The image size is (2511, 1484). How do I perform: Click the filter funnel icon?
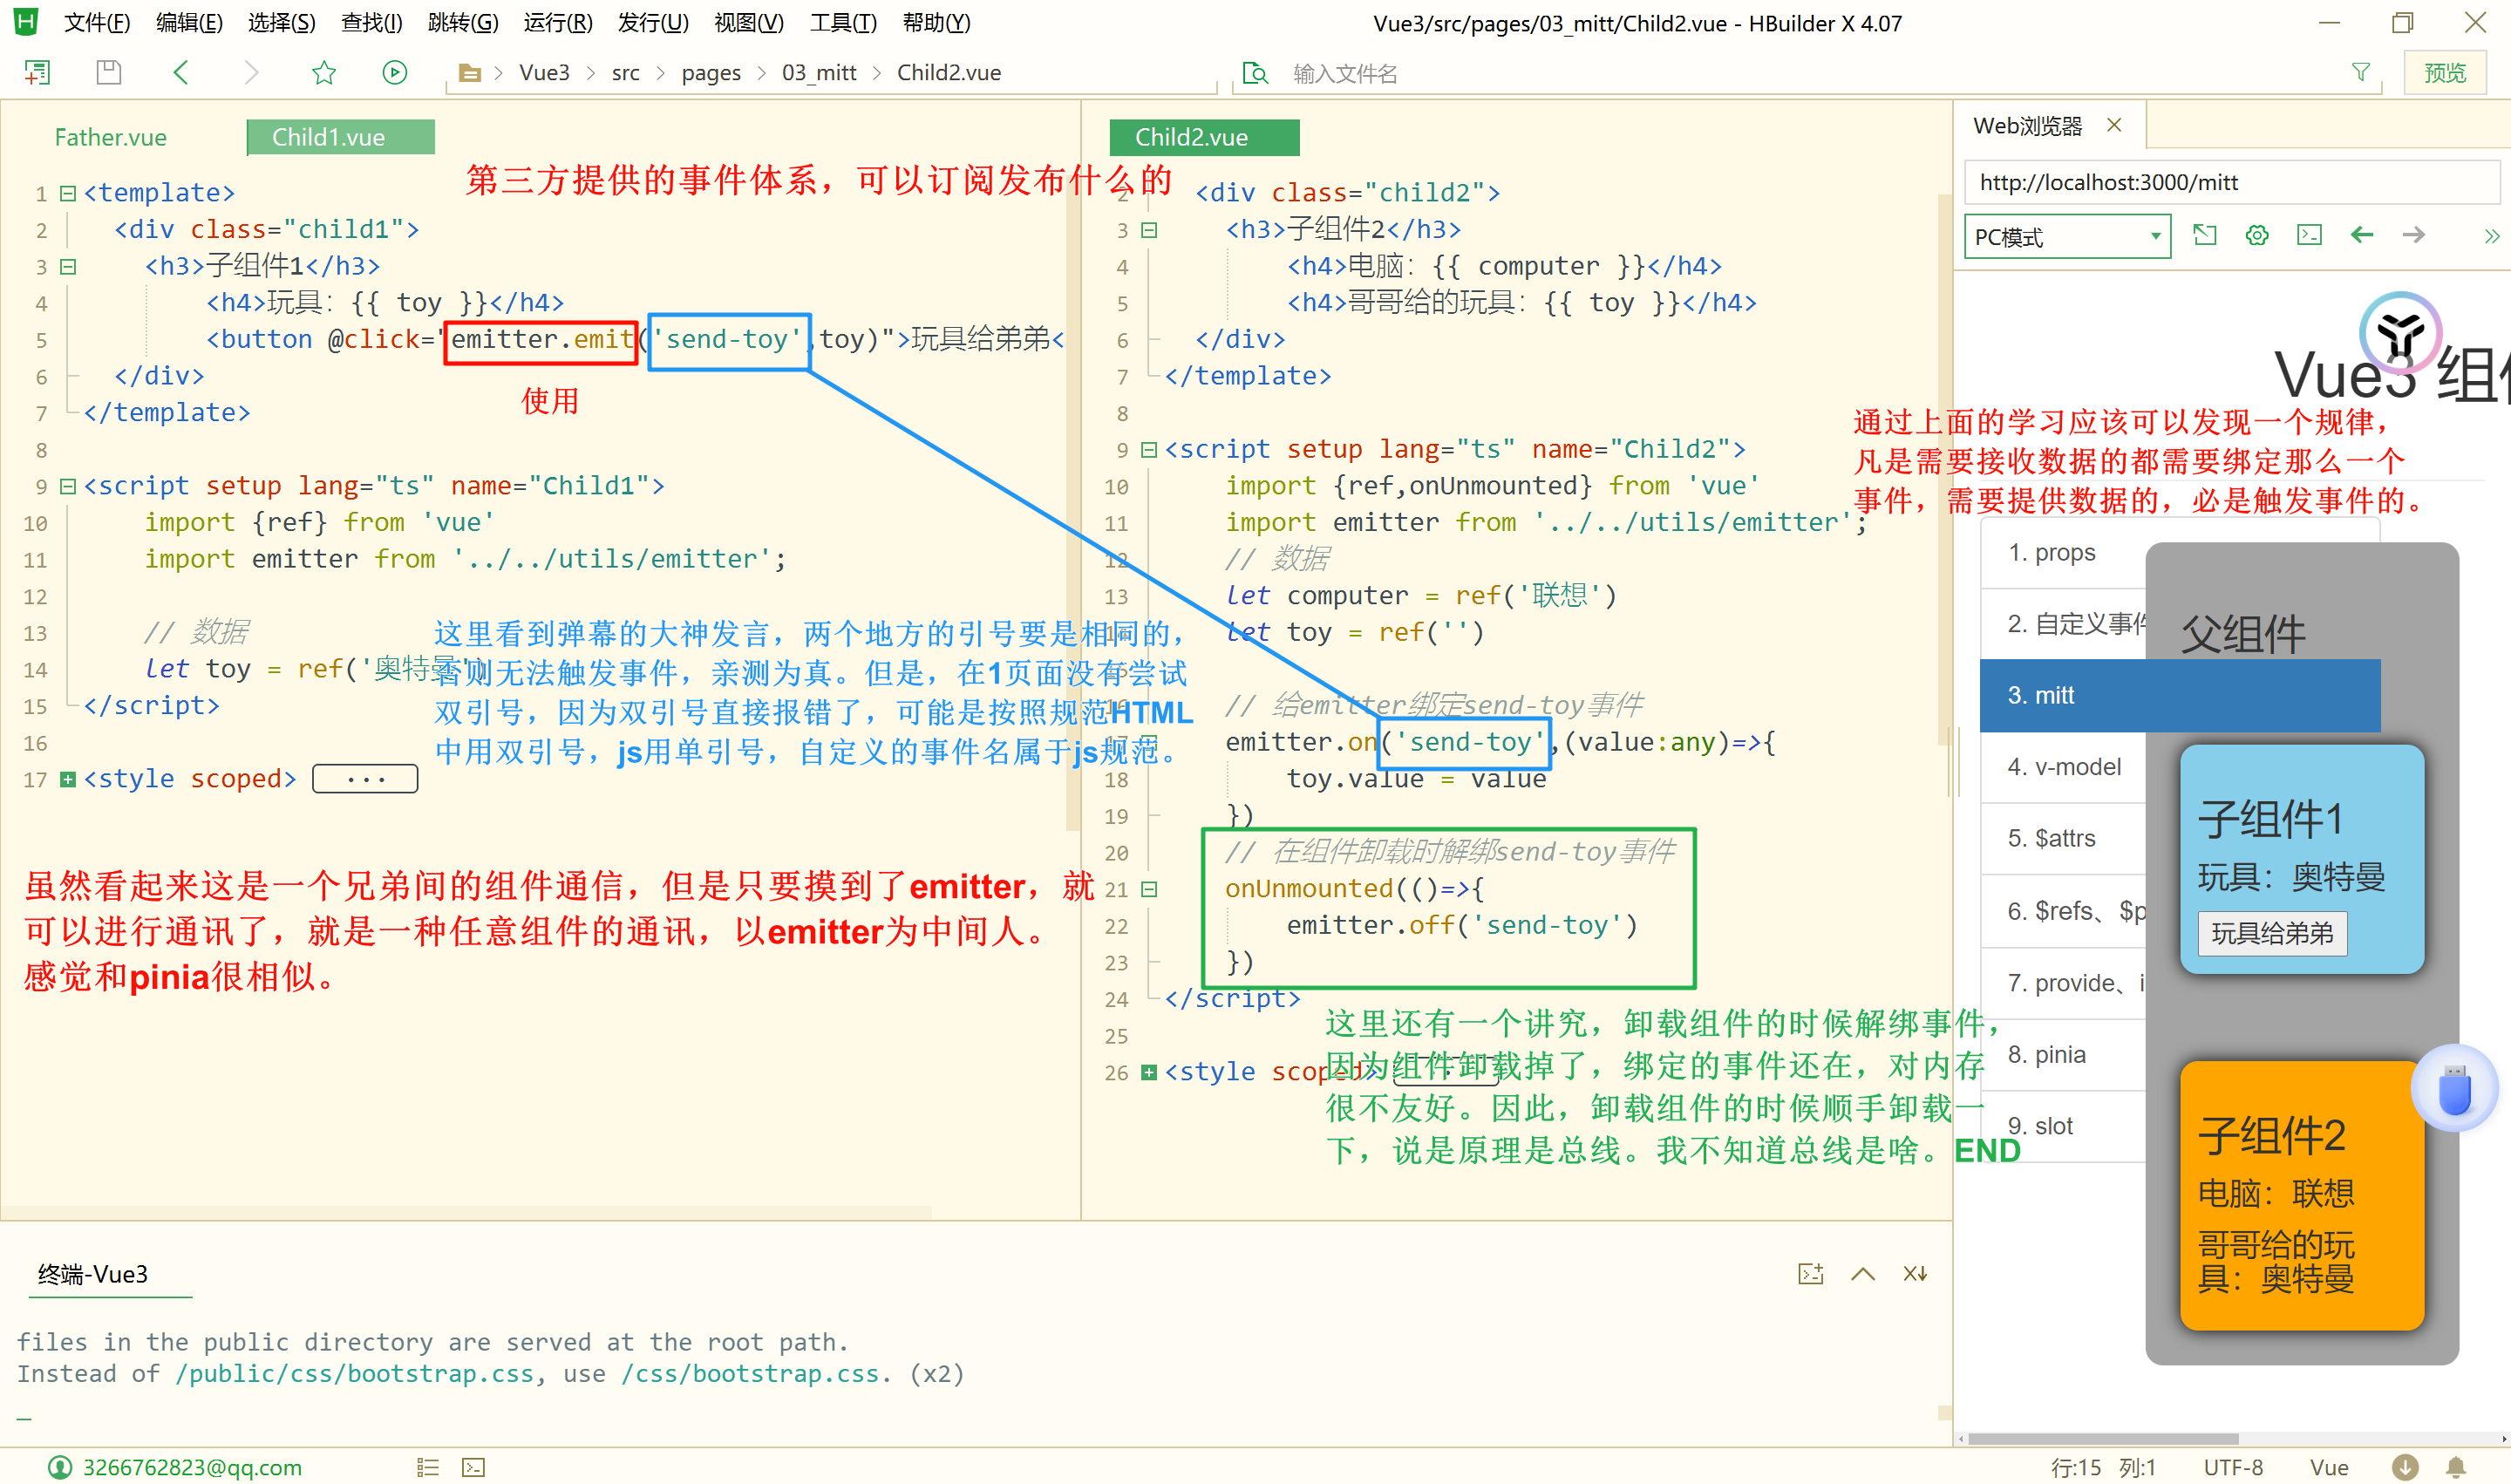[2360, 72]
